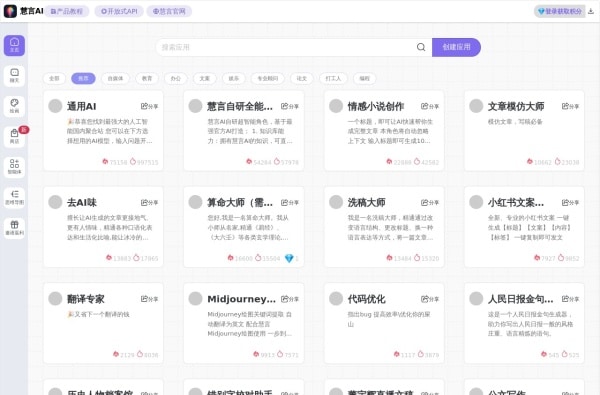
Task: Share the 人民日报金句 card
Action: point(570,299)
